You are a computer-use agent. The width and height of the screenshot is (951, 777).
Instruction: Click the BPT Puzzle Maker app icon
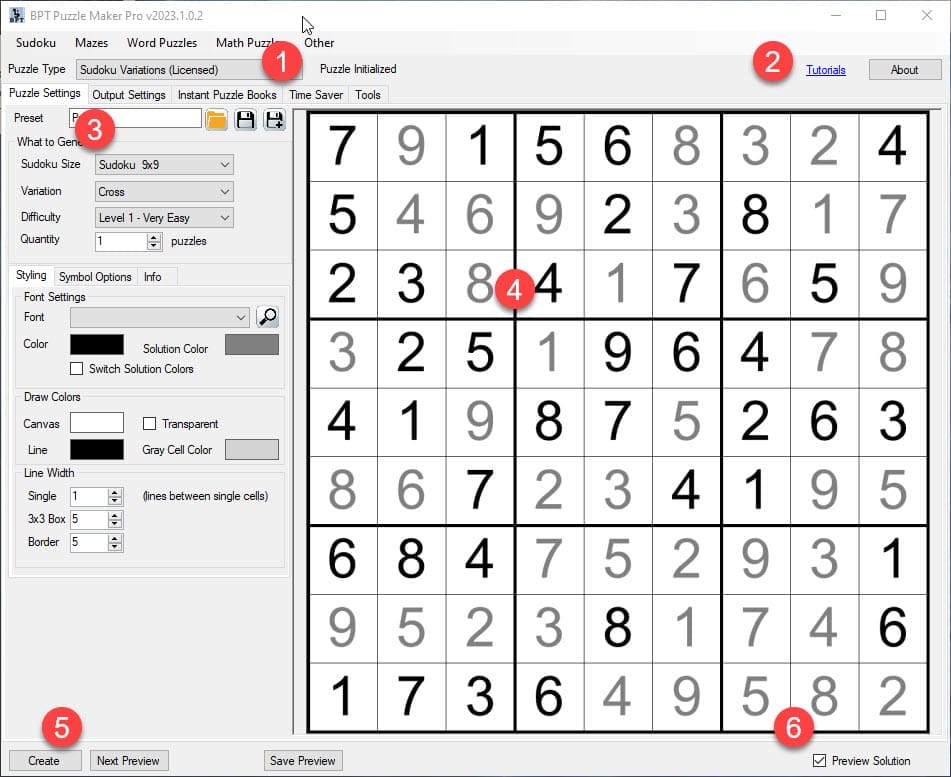(16, 14)
